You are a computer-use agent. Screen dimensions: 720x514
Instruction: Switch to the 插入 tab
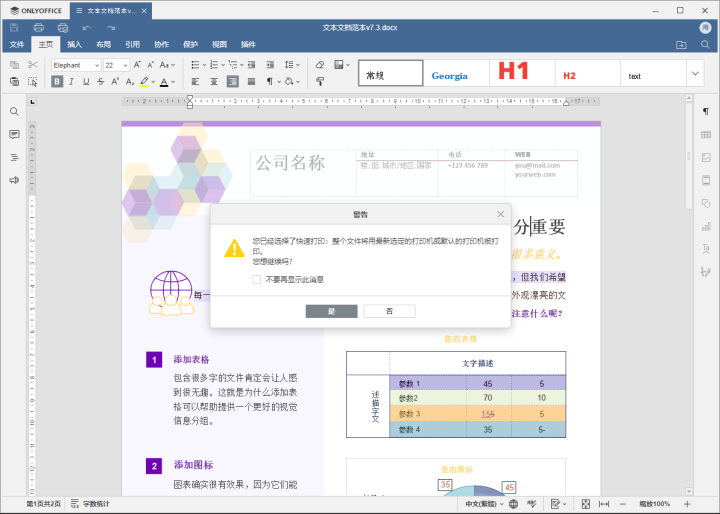(75, 45)
